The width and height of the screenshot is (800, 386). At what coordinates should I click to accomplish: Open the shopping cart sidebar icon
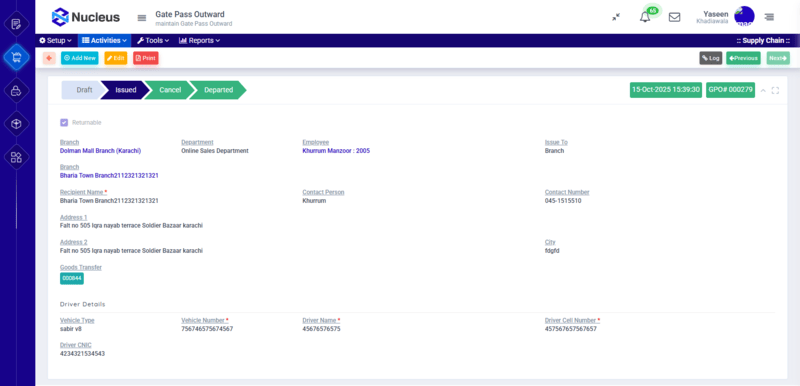point(16,58)
